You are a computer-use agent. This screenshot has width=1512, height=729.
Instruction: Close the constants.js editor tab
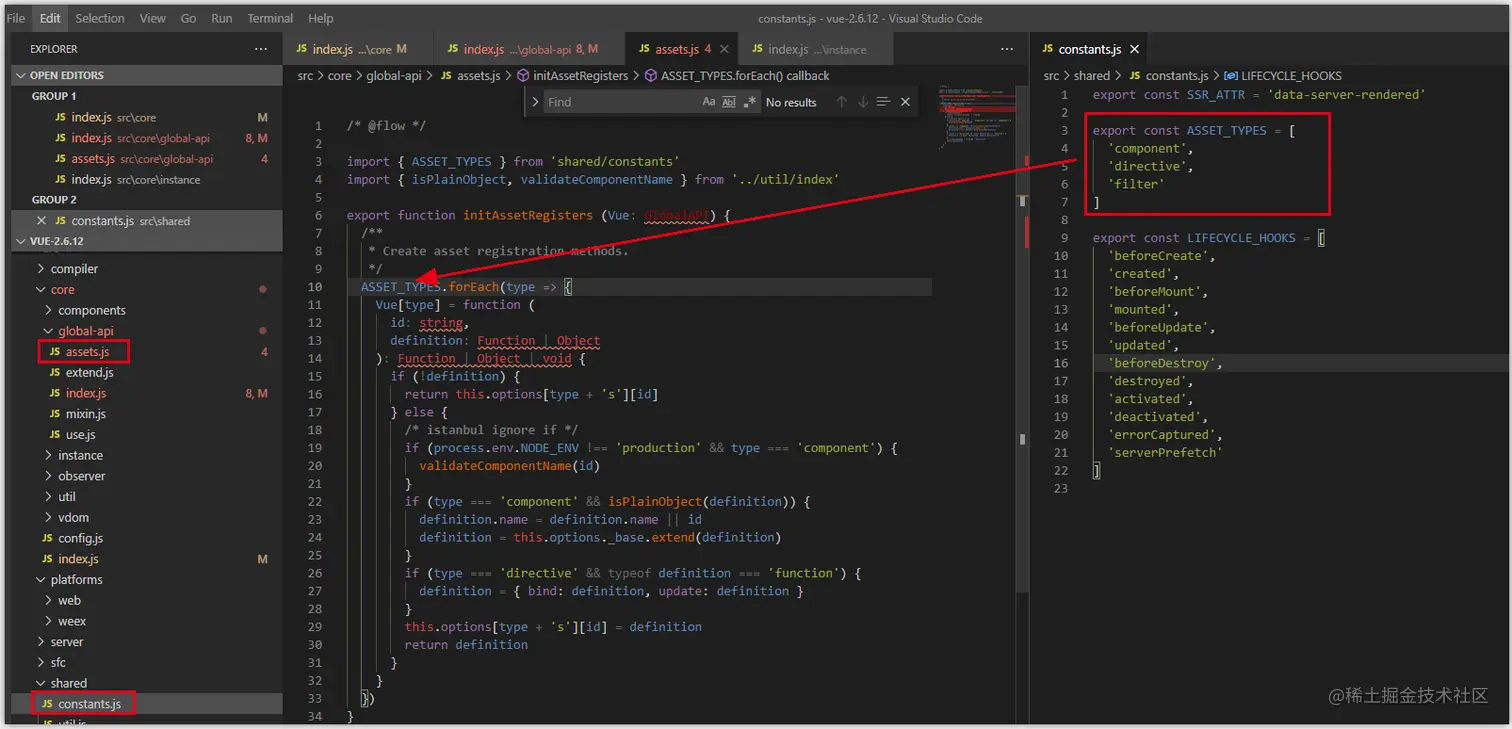coord(1135,49)
